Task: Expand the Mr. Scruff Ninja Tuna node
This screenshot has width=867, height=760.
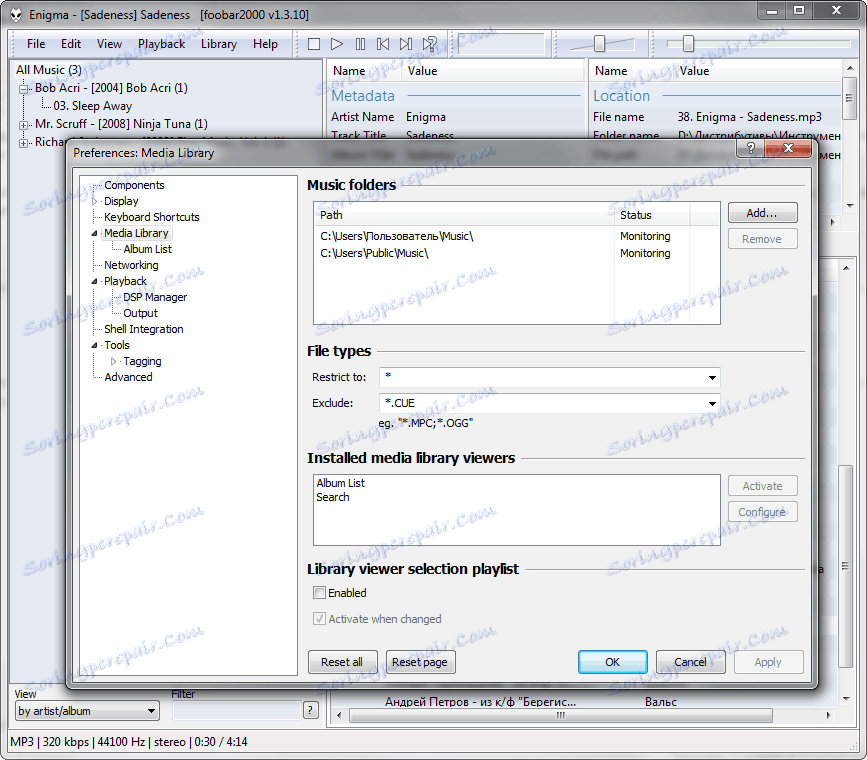Action: [23, 125]
